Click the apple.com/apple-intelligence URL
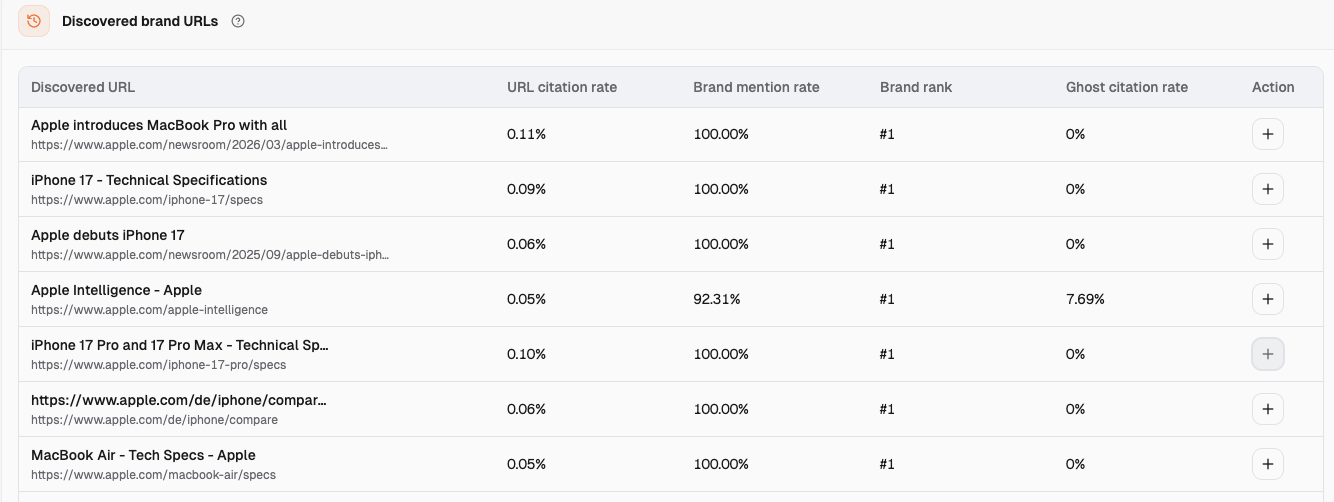This screenshot has height=502, width=1334. point(149,310)
